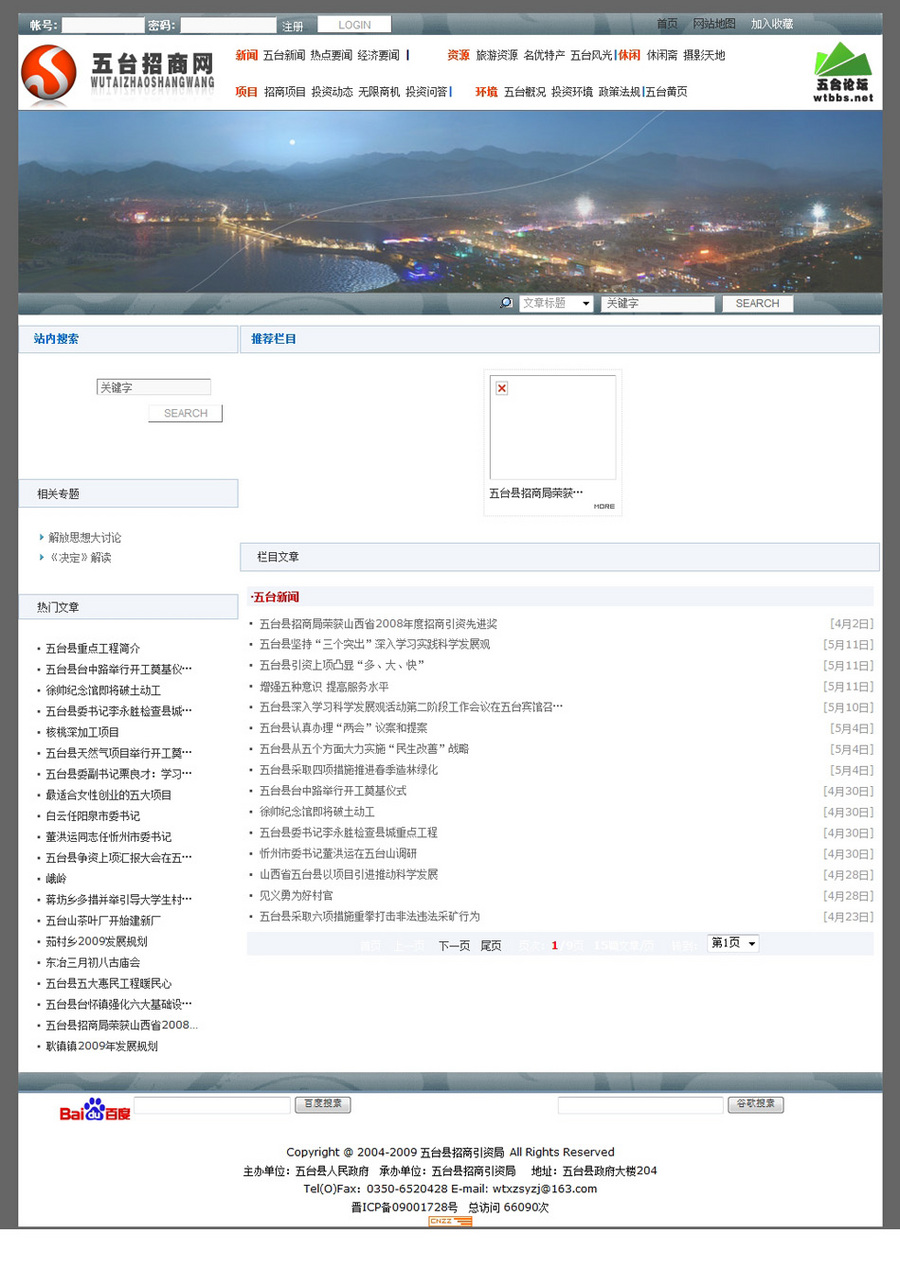The width and height of the screenshot is (900, 1270).
Task: Go to 下一页 next page
Action: (x=454, y=945)
